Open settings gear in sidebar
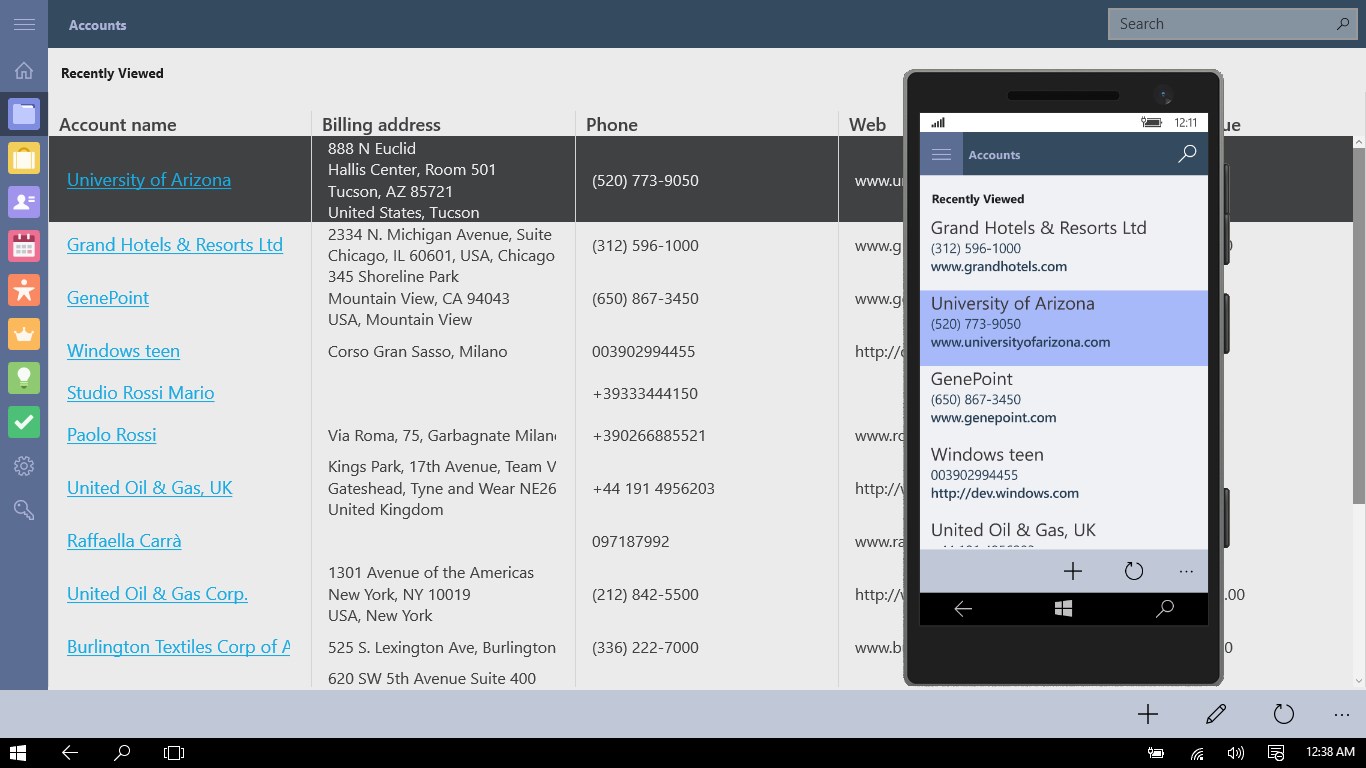 (x=24, y=466)
